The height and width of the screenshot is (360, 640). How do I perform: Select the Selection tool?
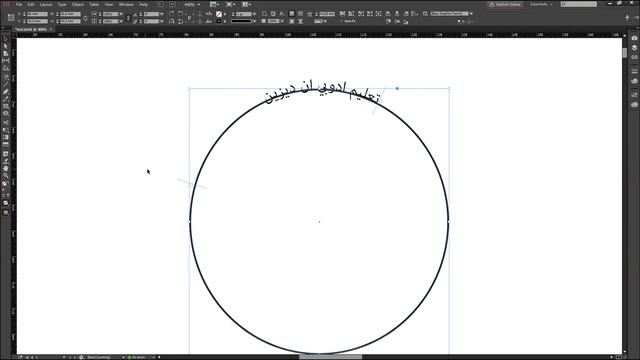click(x=5, y=39)
